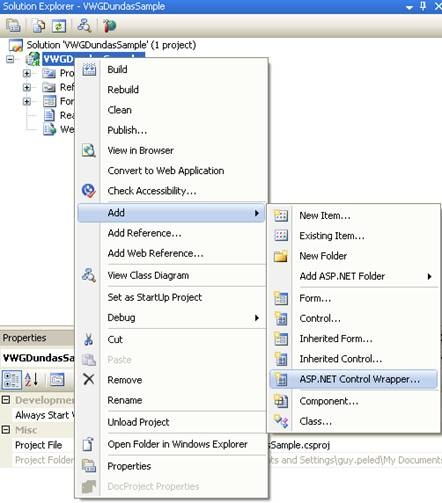
Task: Click the New Folder icon in submenu
Action: [x=281, y=256]
